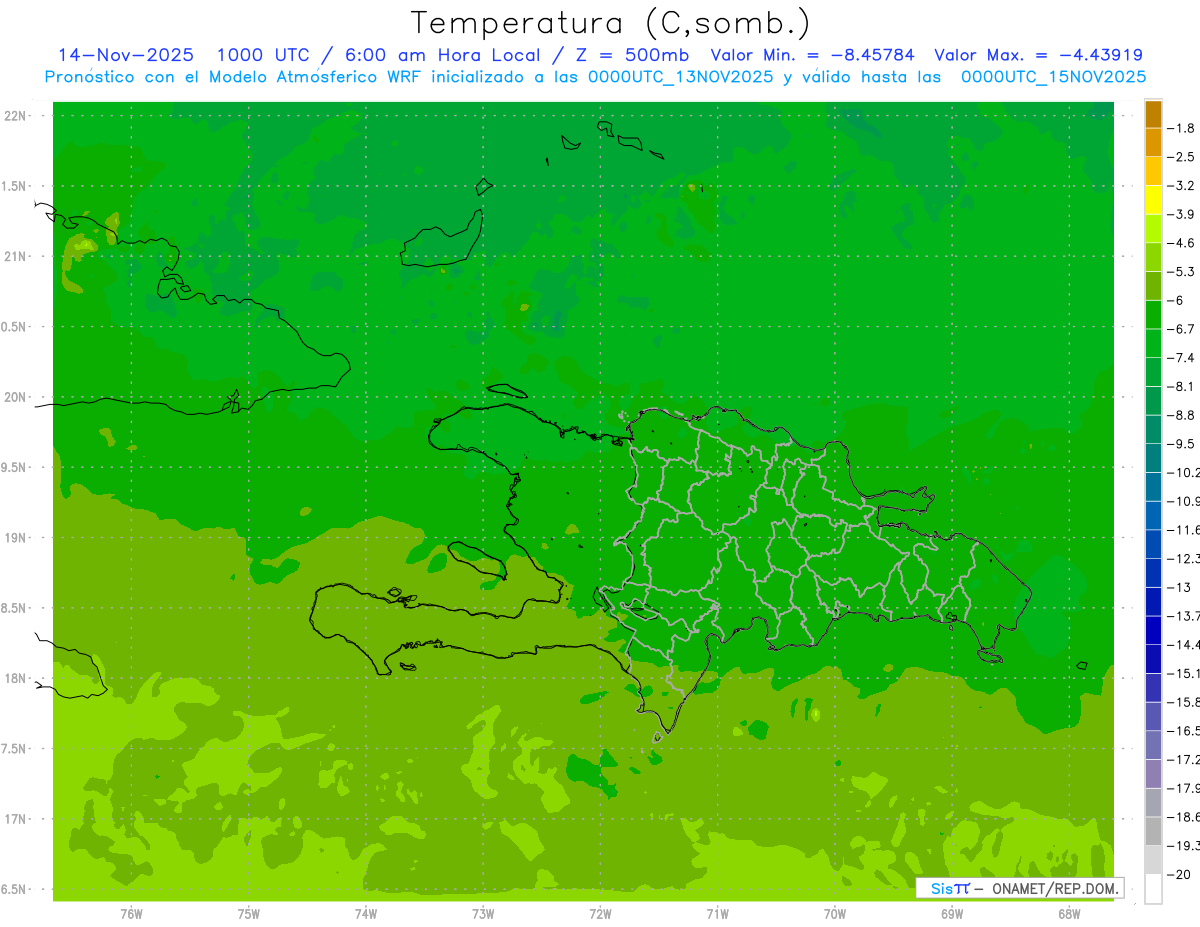Viewport: 1200px width, 927px height.
Task: Click the '68W' longitude axis label
Action: point(1069,914)
